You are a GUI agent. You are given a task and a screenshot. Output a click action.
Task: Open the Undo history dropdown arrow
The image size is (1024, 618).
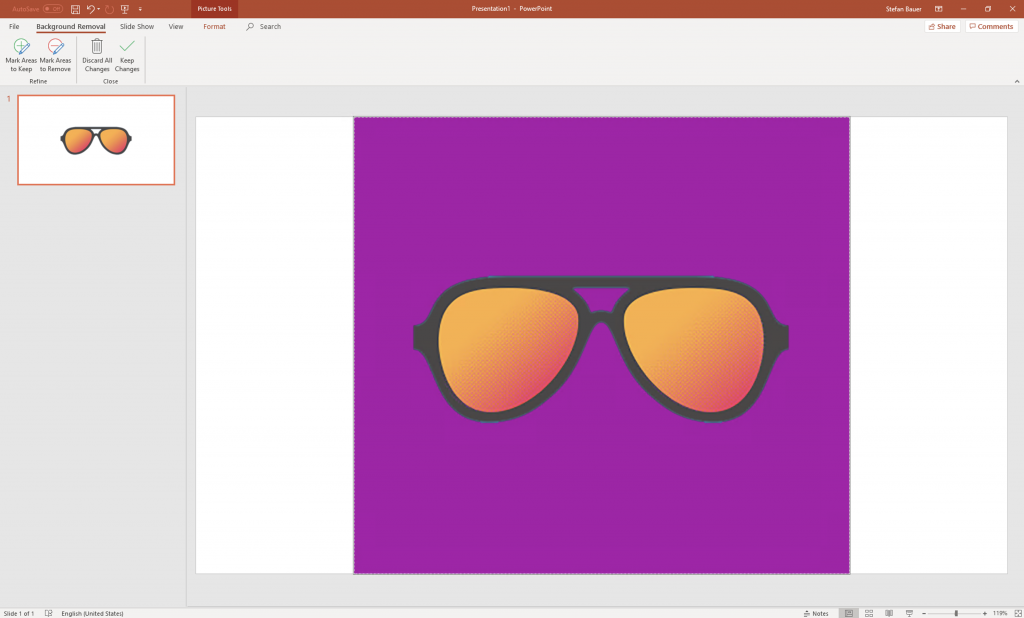coord(99,9)
